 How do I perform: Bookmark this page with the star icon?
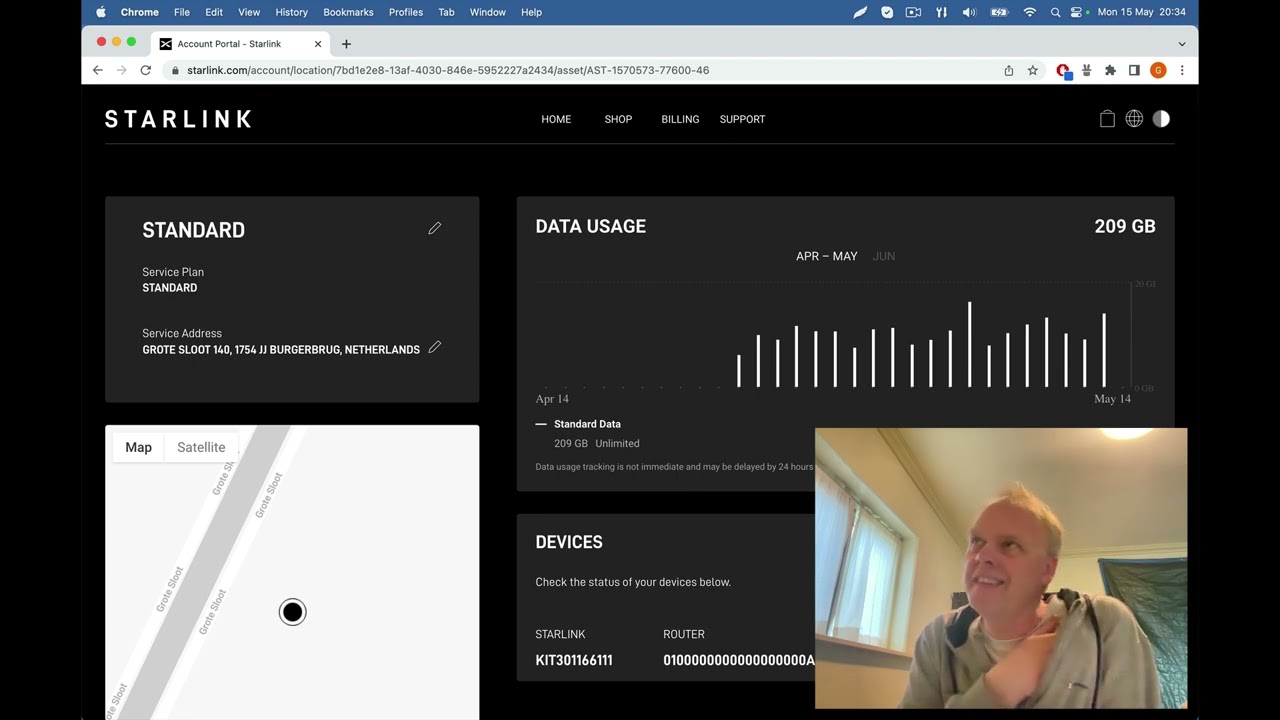click(x=1033, y=70)
